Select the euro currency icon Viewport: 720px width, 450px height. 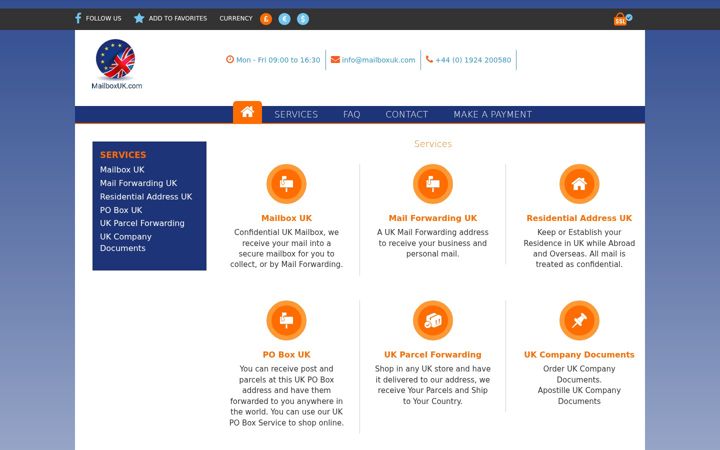pyautogui.click(x=284, y=19)
